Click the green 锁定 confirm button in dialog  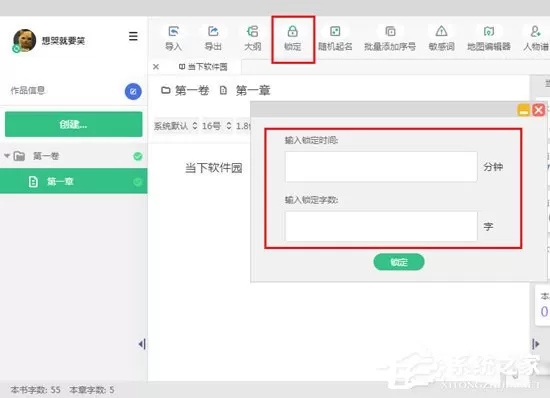click(399, 262)
